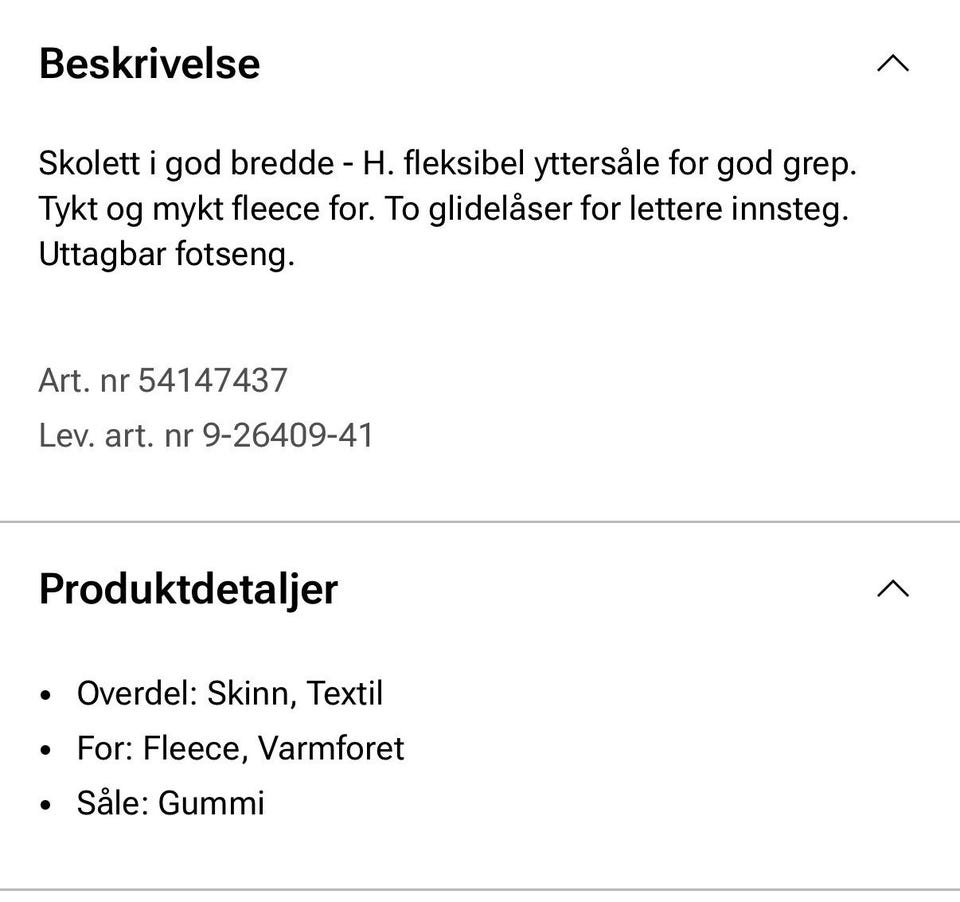Click the bullet point before Overdel
Viewport: 960px width, 902px height.
tap(46, 695)
